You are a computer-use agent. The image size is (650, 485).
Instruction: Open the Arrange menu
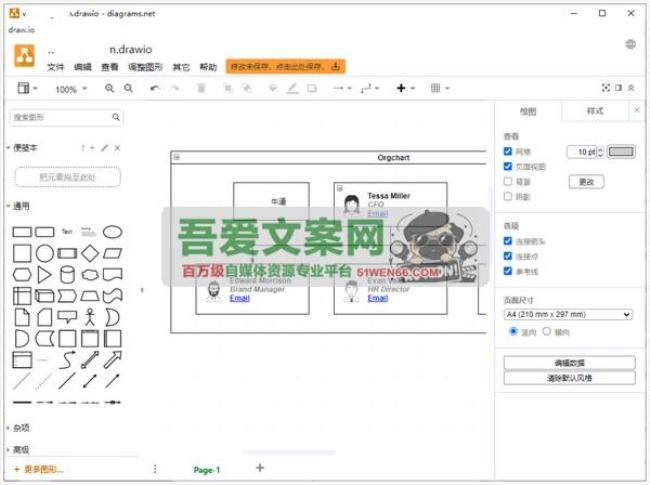146,67
